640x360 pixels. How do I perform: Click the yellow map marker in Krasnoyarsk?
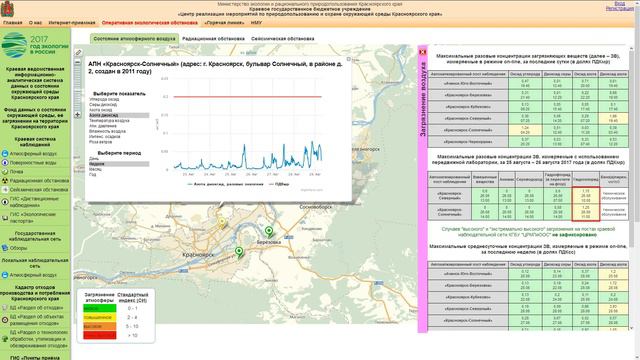[222, 223]
